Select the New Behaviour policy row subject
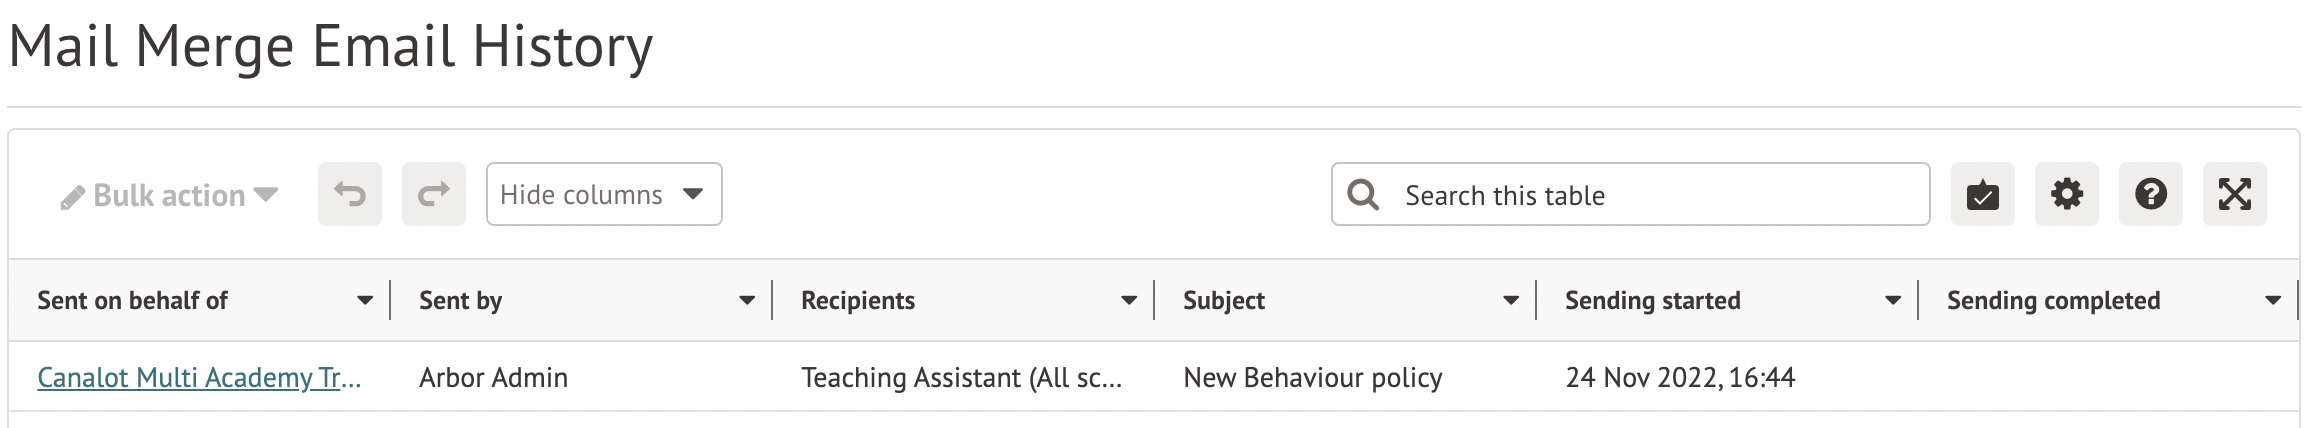 pos(1312,377)
